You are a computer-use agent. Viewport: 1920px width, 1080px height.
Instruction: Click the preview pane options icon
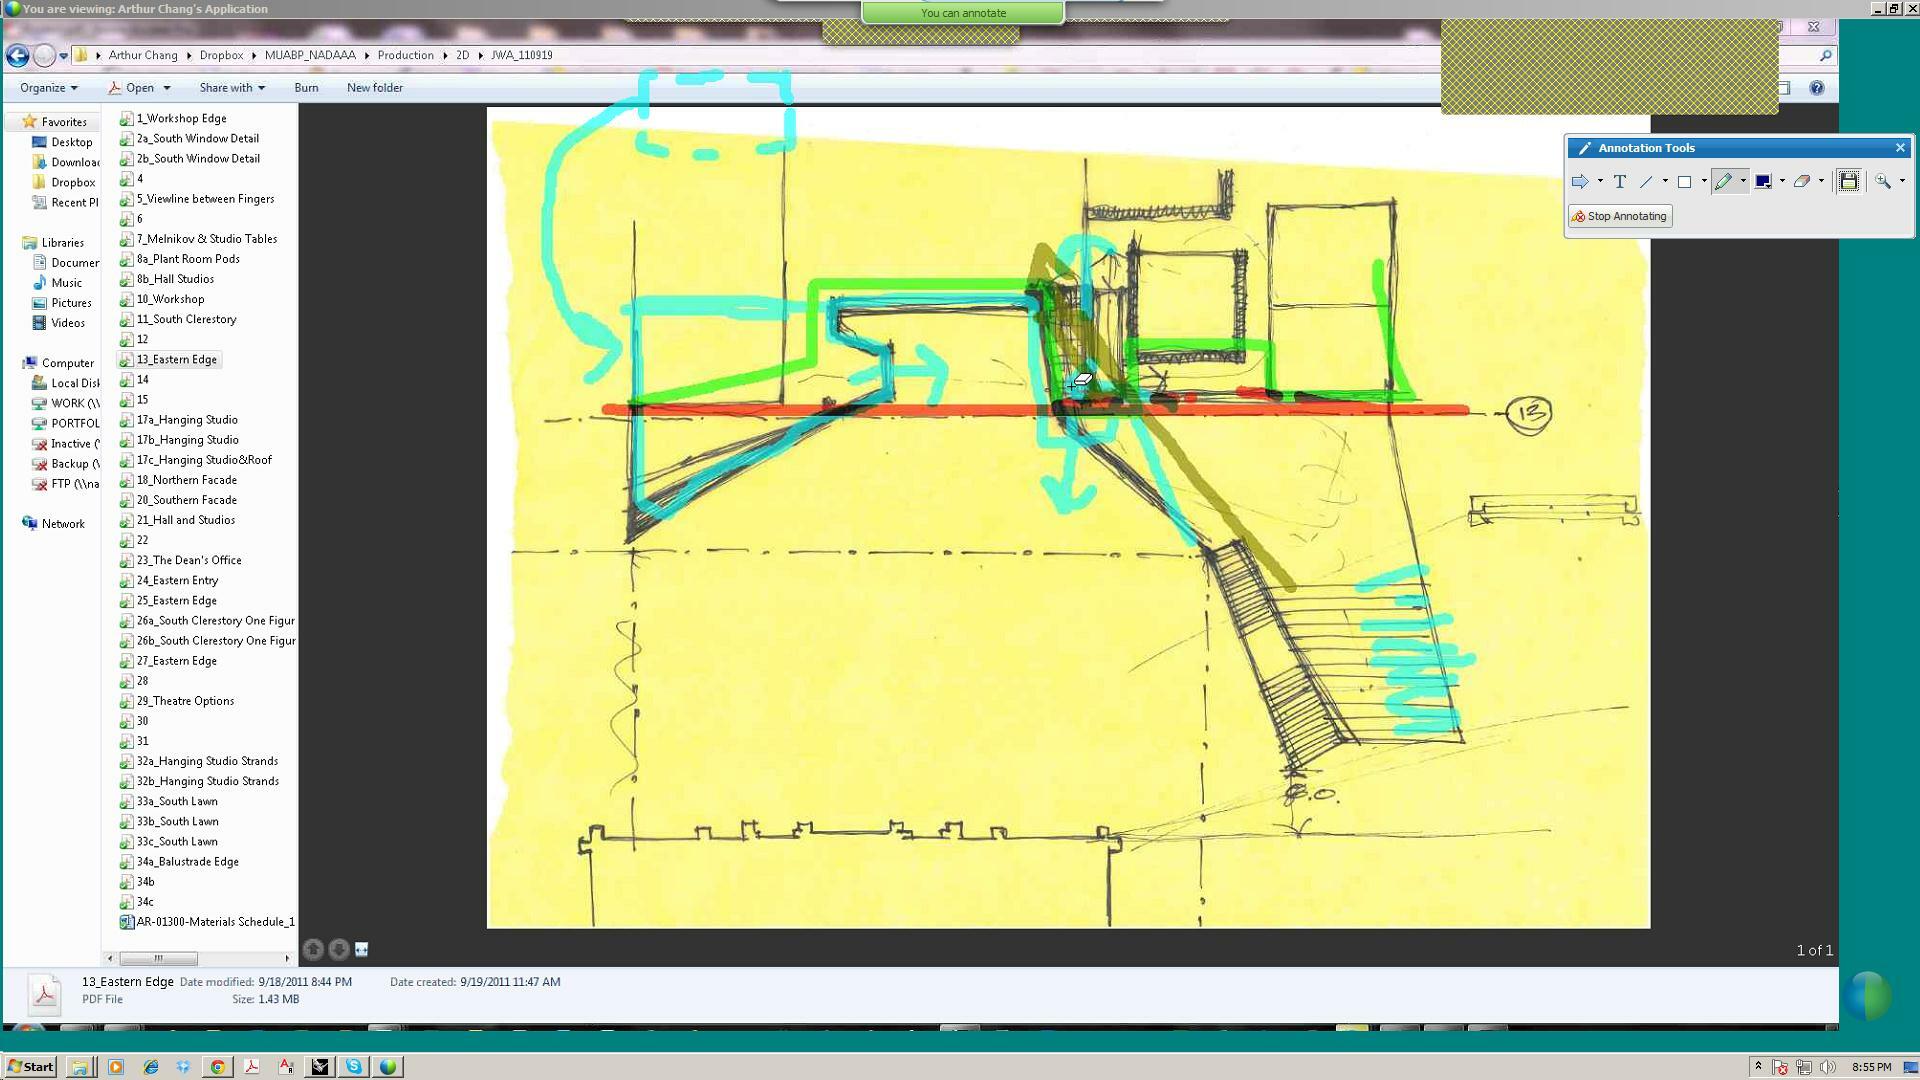tap(362, 950)
